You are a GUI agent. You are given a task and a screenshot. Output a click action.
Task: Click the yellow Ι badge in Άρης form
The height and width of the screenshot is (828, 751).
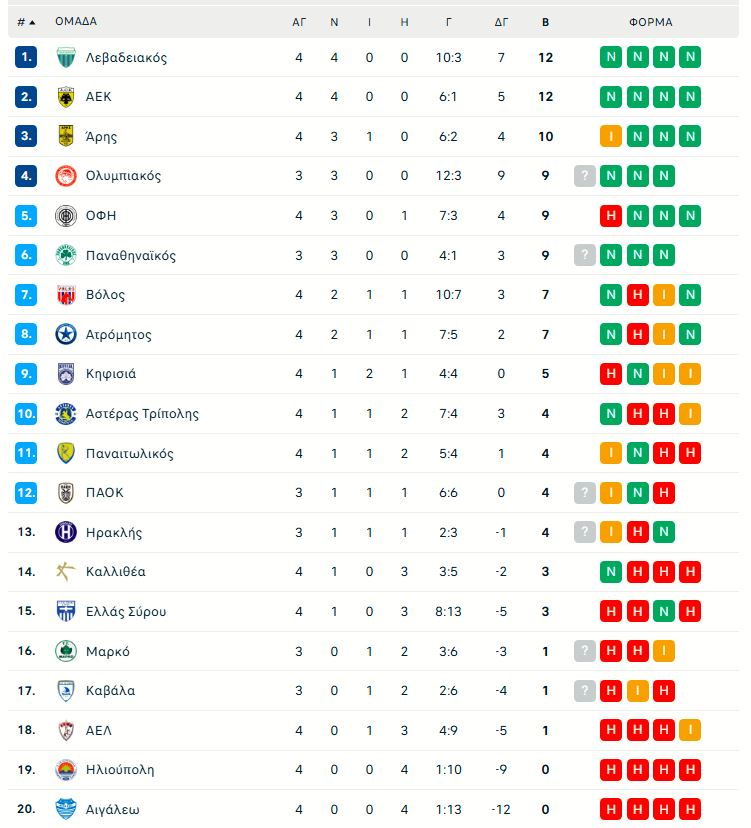point(611,137)
